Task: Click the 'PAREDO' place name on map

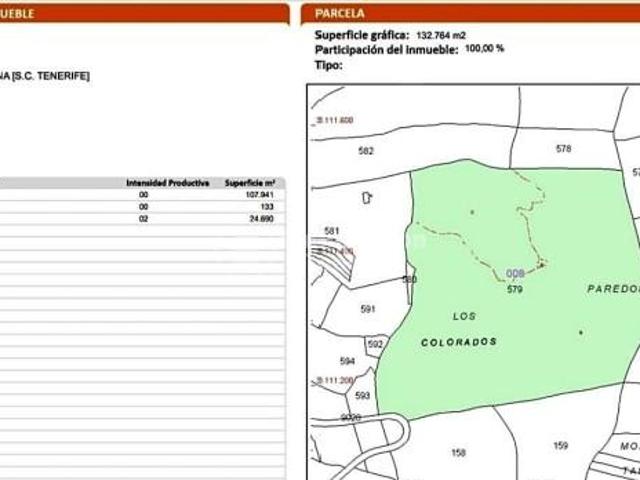Action: (613, 289)
